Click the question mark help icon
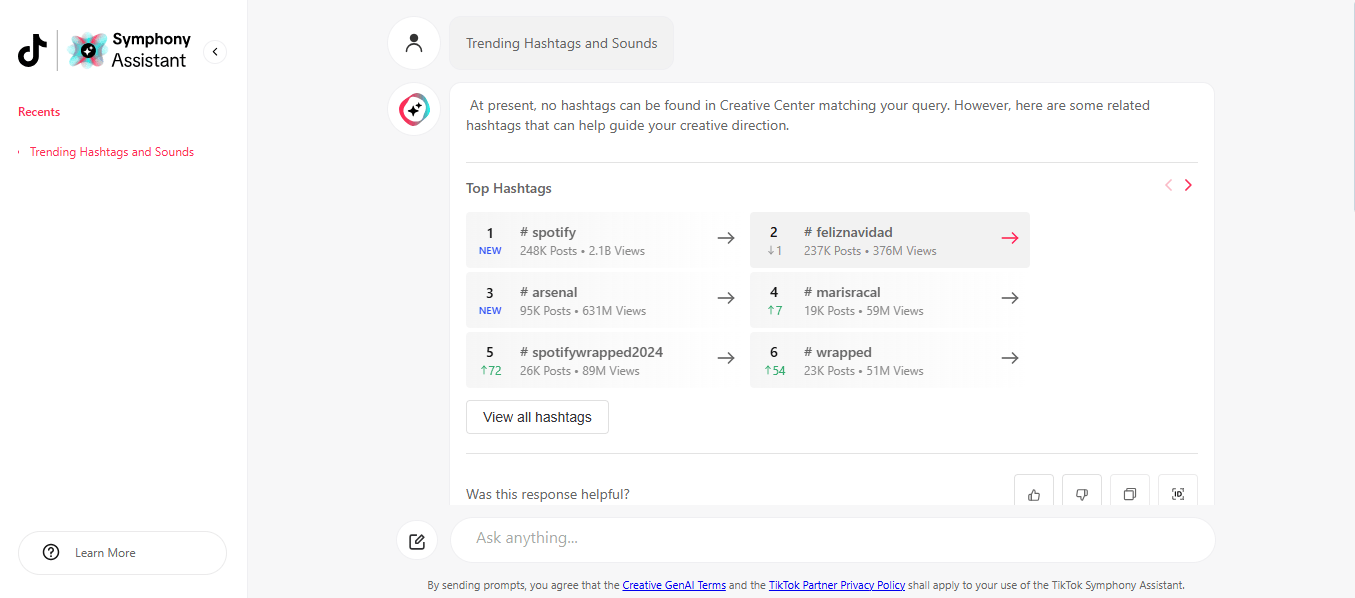This screenshot has width=1355, height=598. [51, 553]
